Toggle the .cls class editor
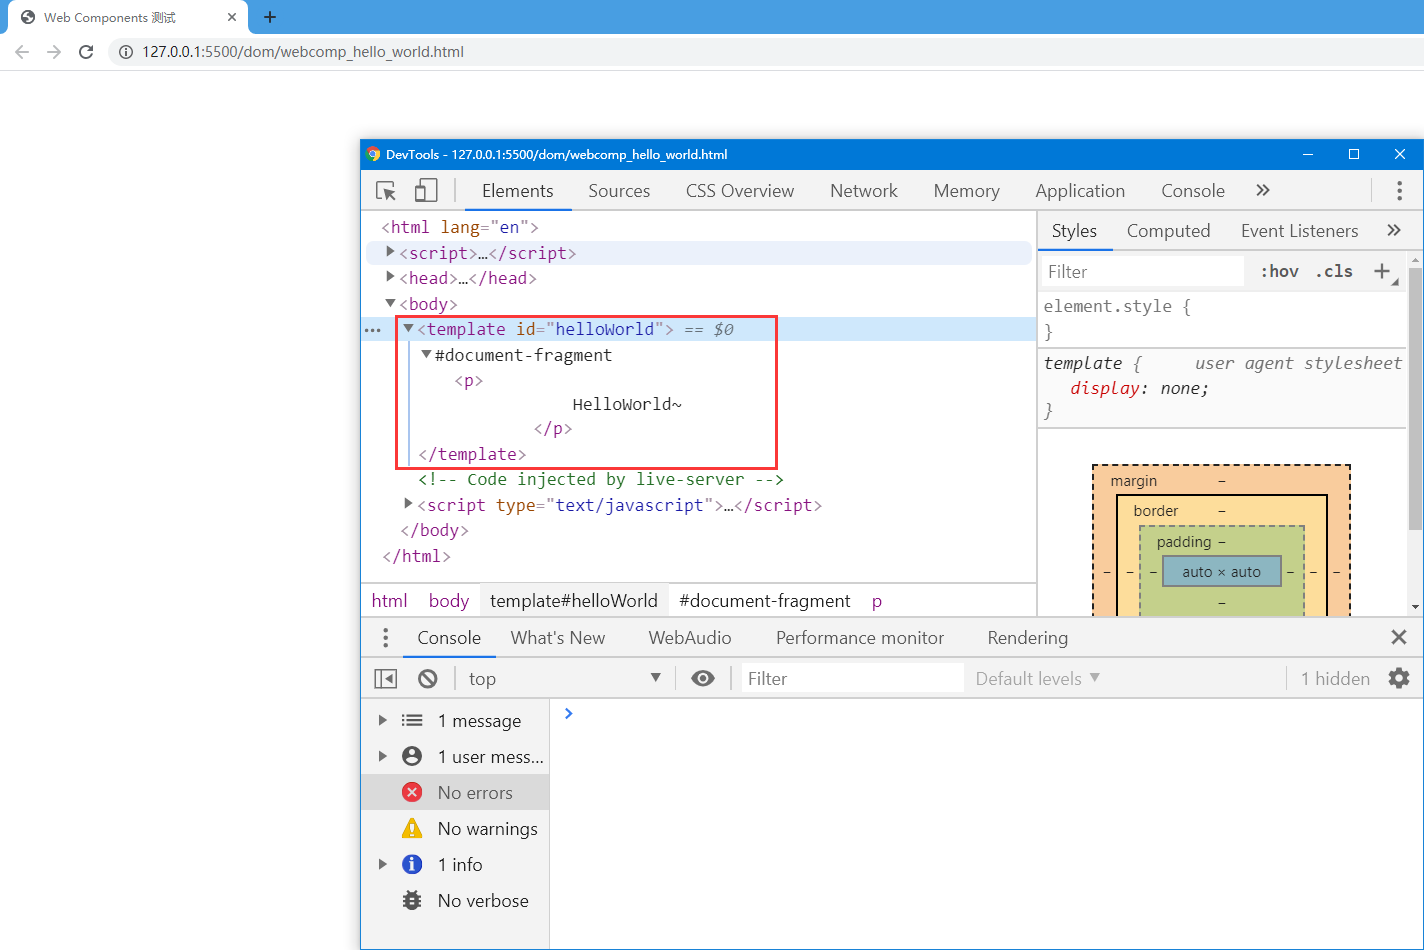Viewport: 1424px width, 950px height. coord(1334,271)
